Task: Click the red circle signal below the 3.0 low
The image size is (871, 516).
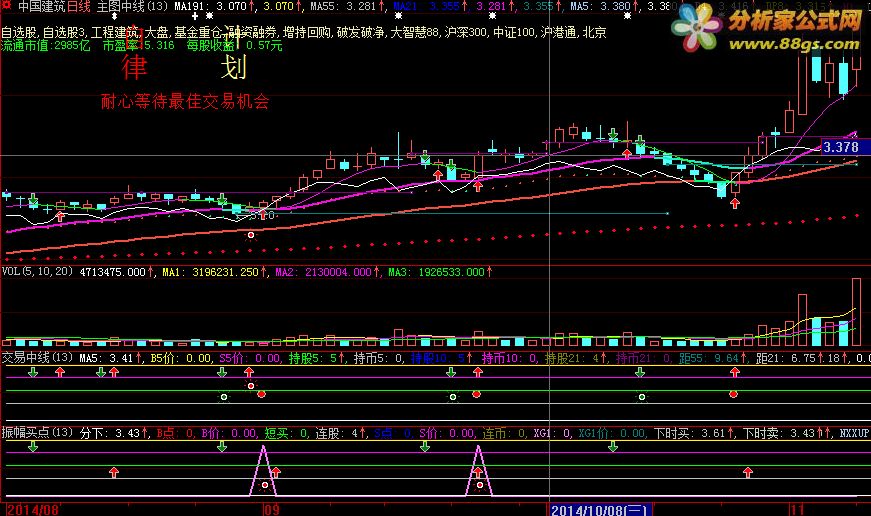Action: [x=251, y=235]
